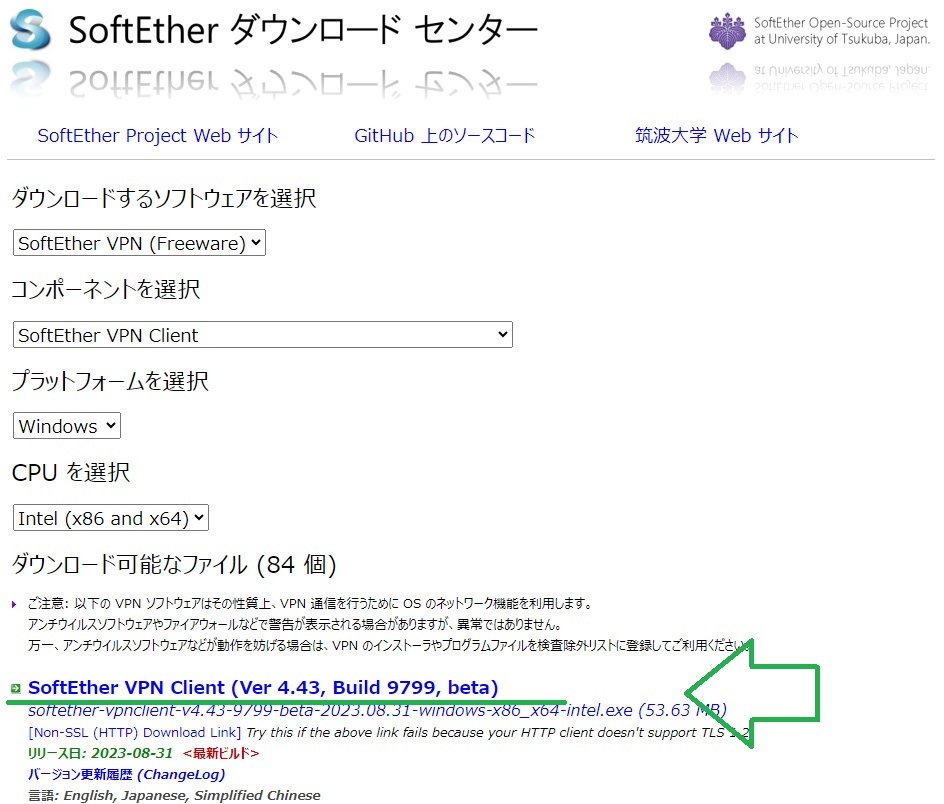
Task: Click the SoftEther "S" logo icon
Action: (30, 30)
